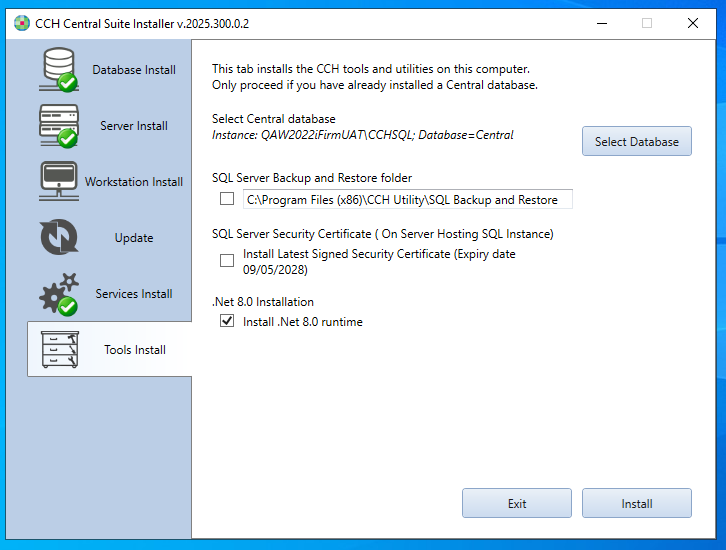Click the Services Install gears icon

59,294
